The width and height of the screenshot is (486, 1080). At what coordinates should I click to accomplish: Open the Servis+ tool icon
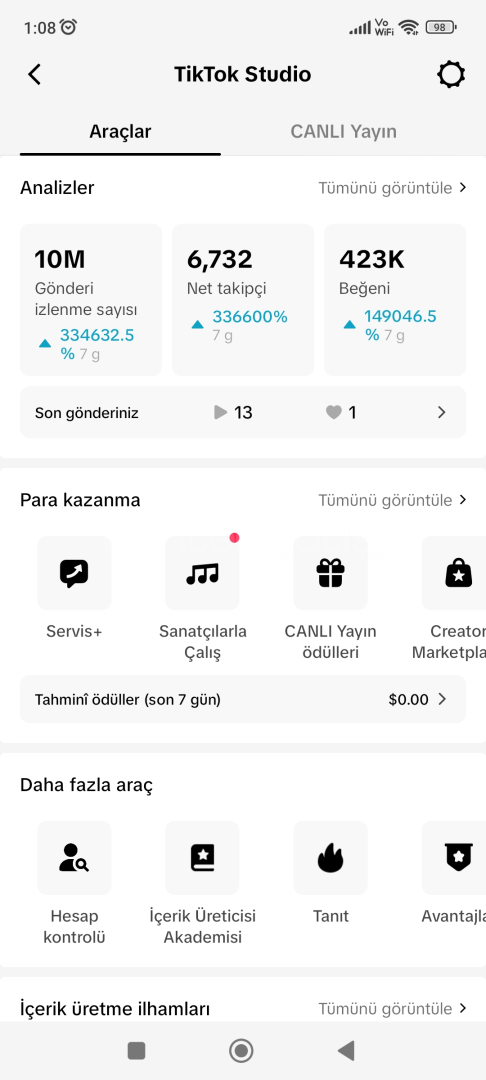click(74, 573)
